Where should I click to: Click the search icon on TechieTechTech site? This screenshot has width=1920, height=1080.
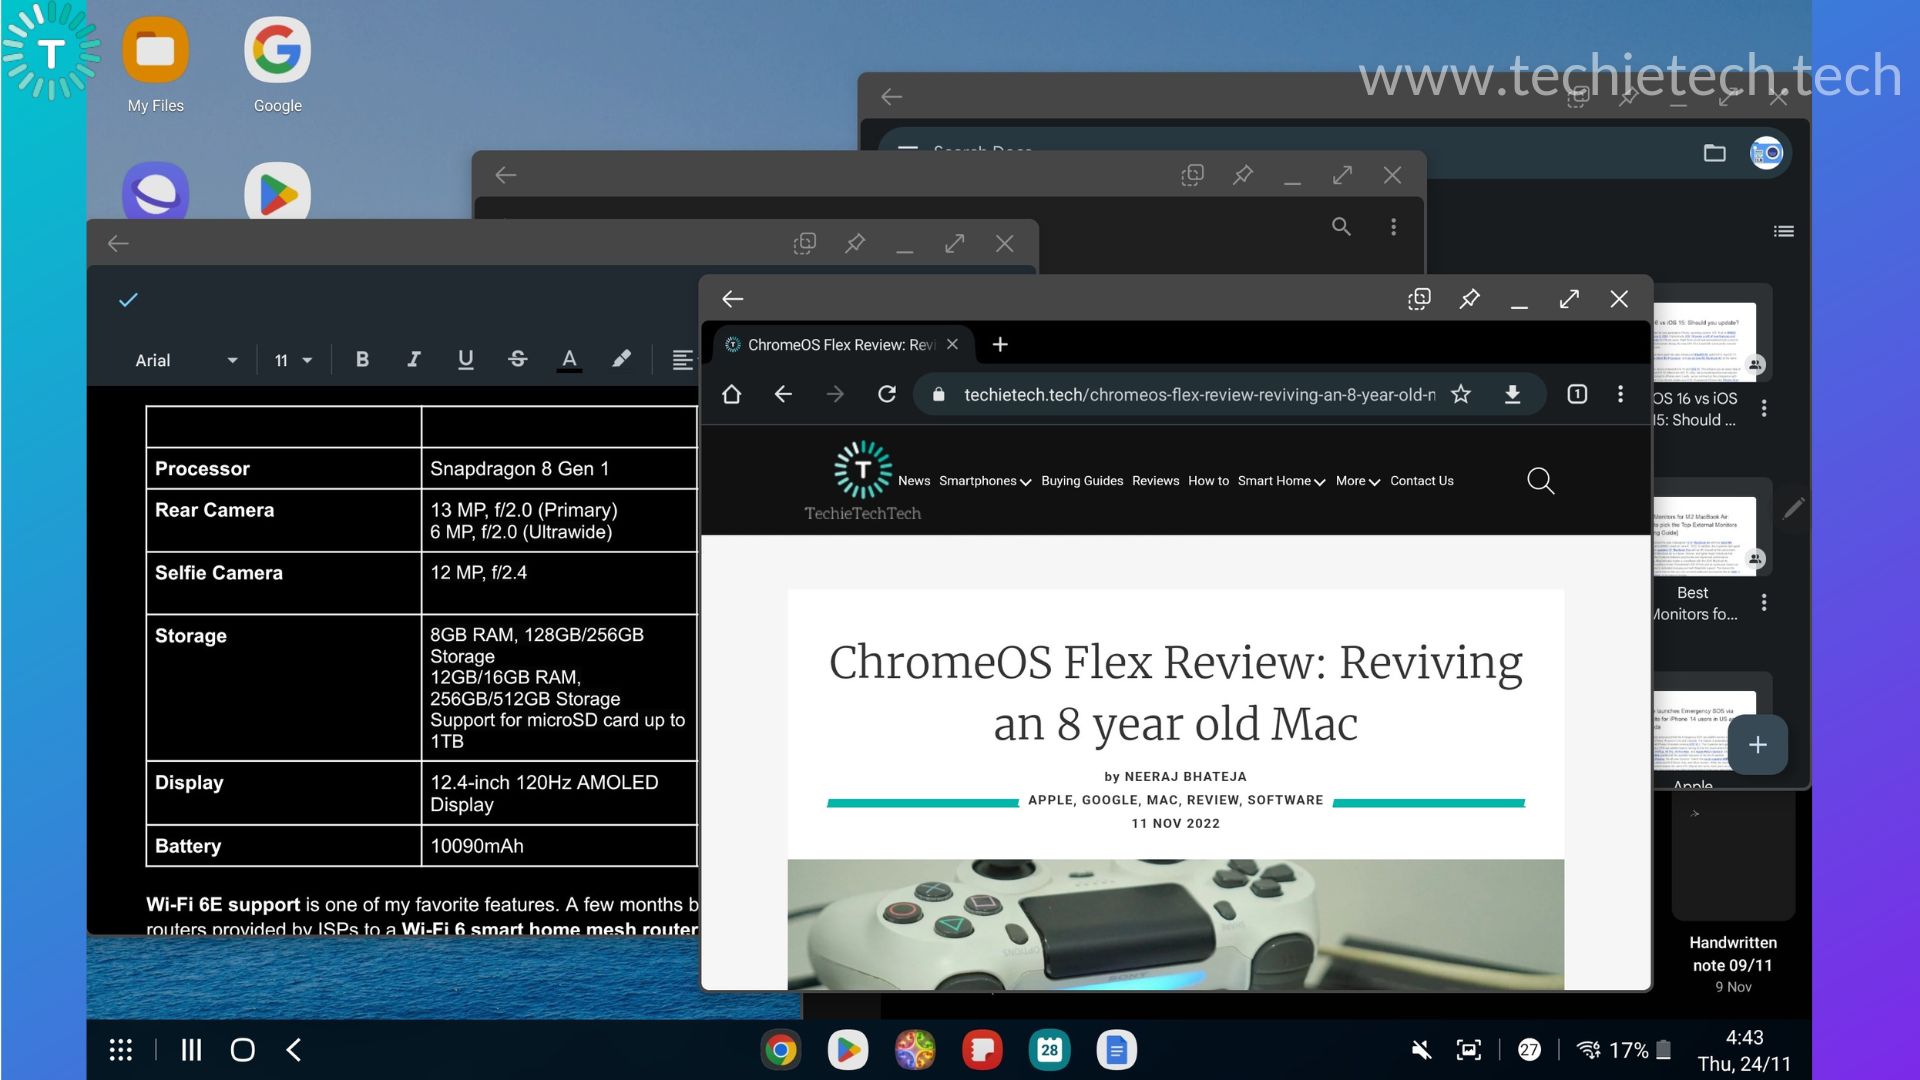coord(1539,480)
